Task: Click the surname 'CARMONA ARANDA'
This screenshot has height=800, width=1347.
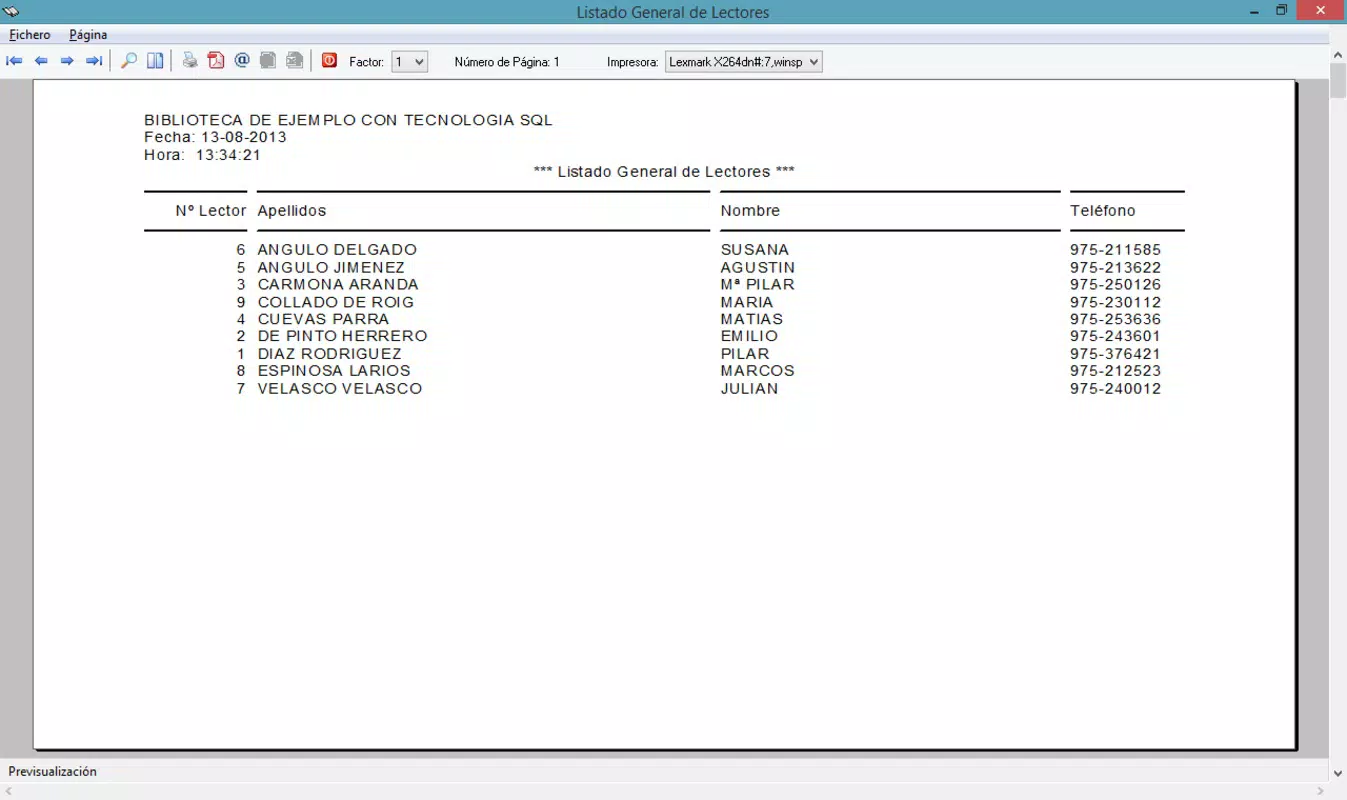Action: point(338,284)
